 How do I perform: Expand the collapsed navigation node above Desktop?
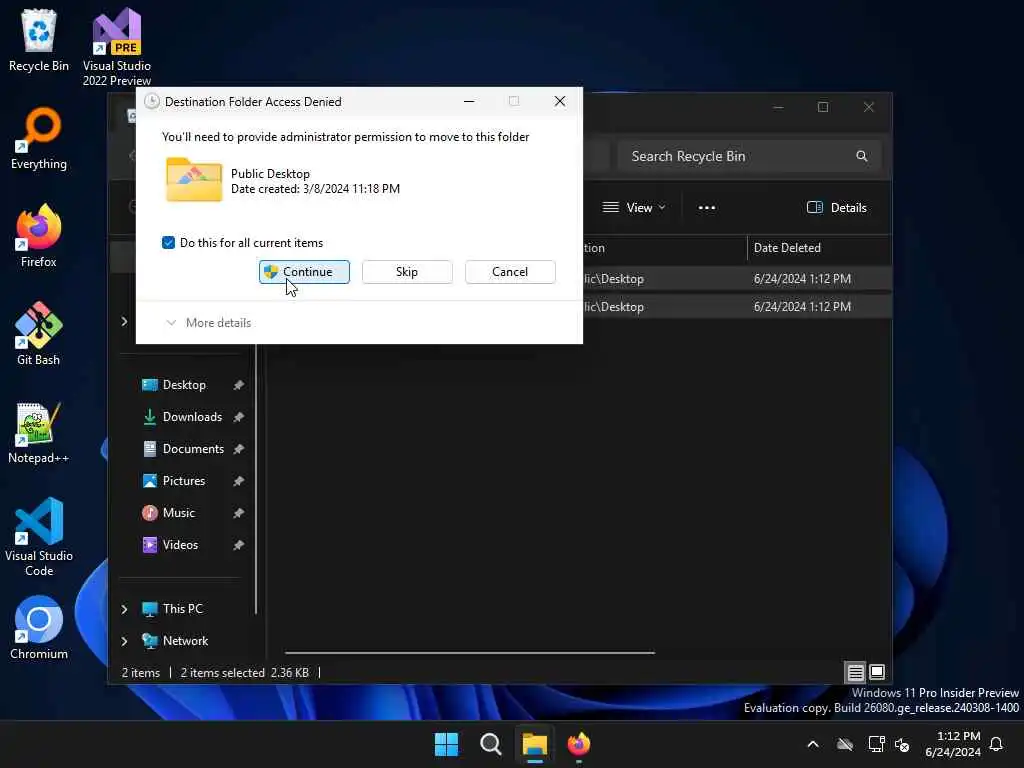pyautogui.click(x=124, y=321)
